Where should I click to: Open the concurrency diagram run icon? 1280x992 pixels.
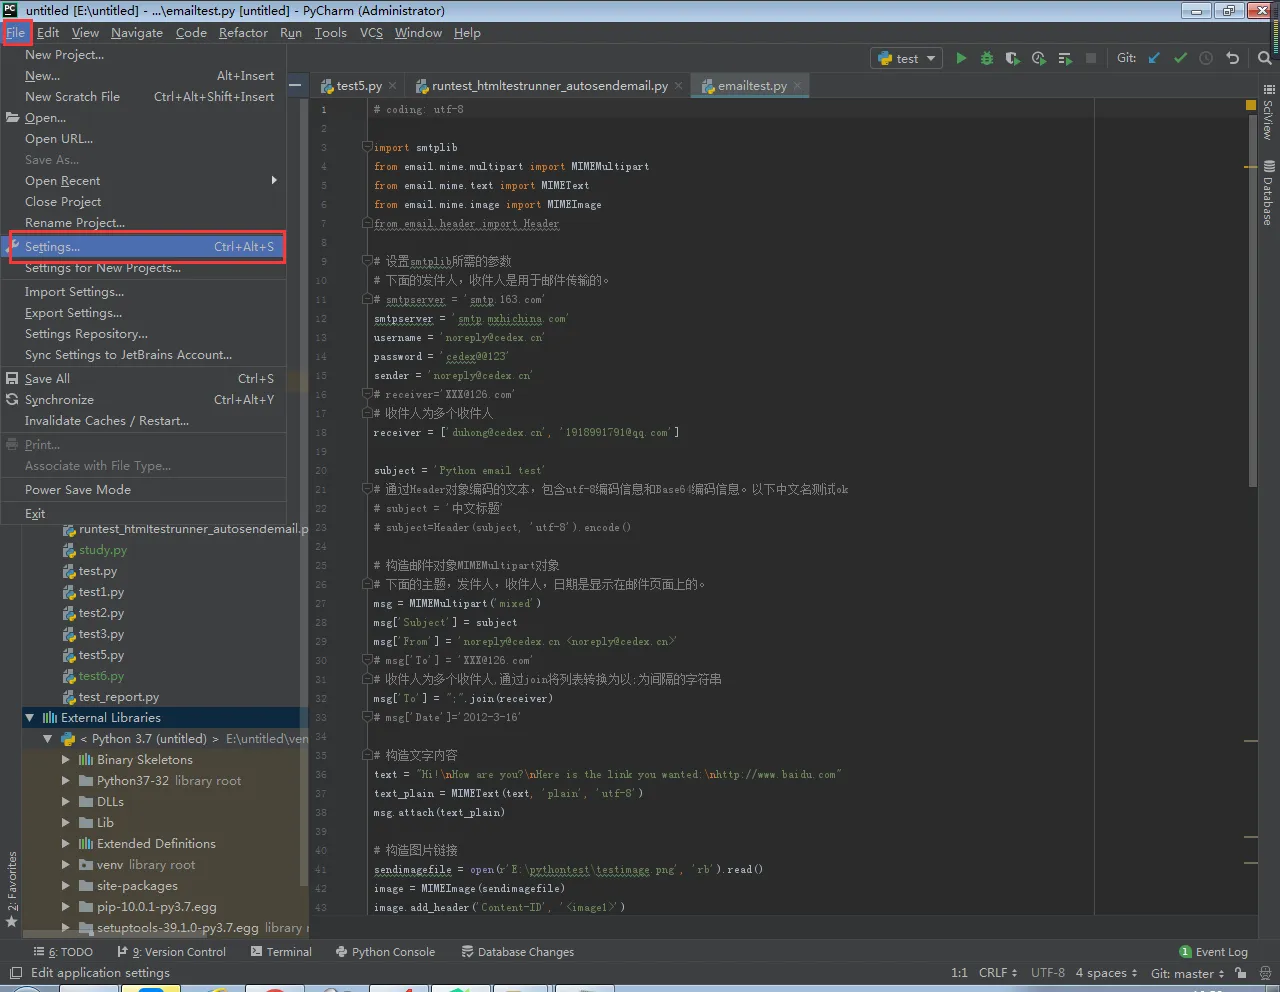(1065, 58)
